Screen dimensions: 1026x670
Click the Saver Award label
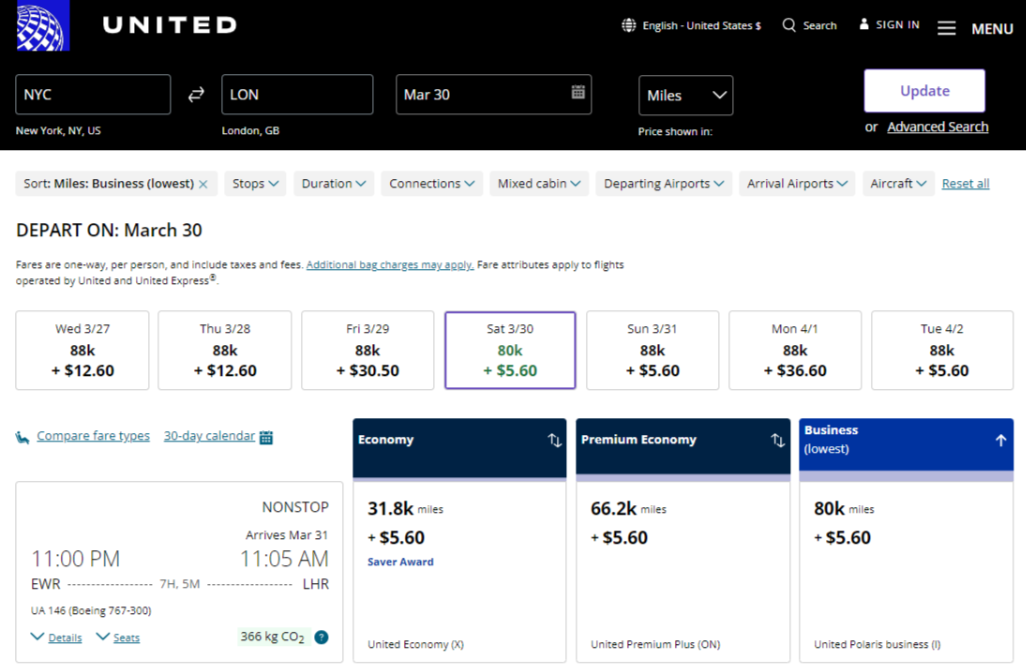pyautogui.click(x=400, y=562)
